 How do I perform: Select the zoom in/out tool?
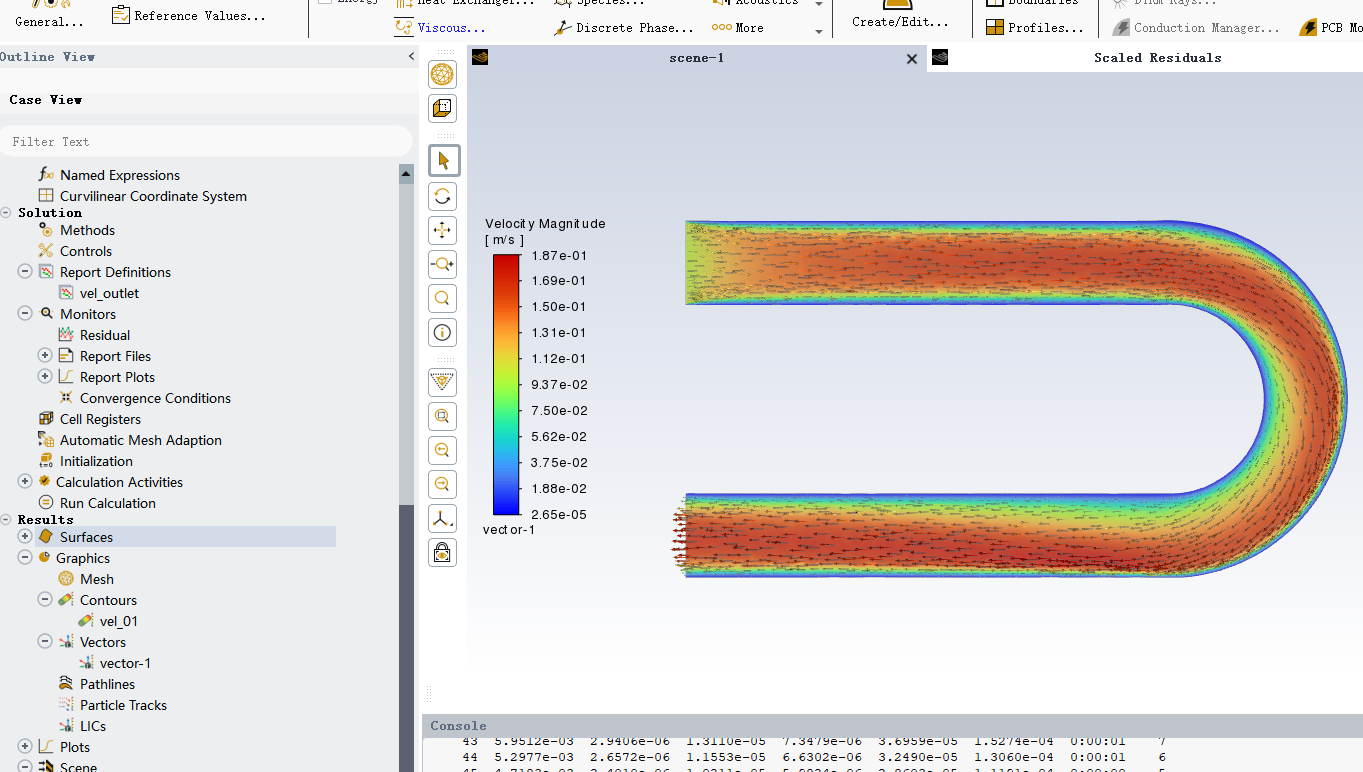click(442, 264)
